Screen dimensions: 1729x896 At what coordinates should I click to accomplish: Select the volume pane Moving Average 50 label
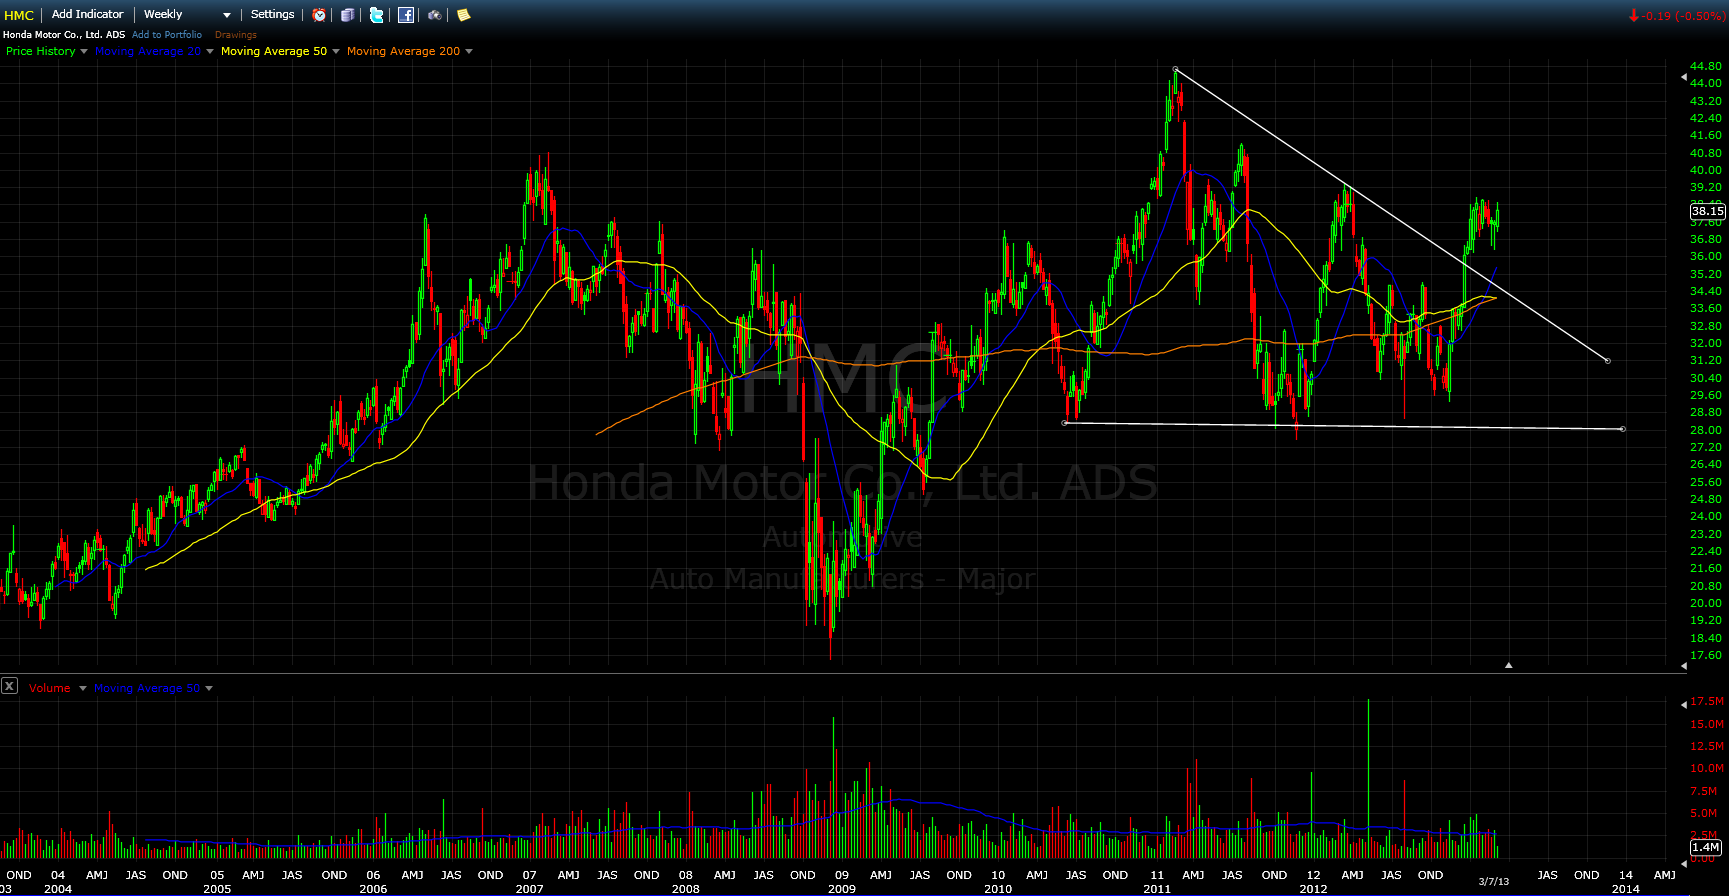click(x=147, y=688)
